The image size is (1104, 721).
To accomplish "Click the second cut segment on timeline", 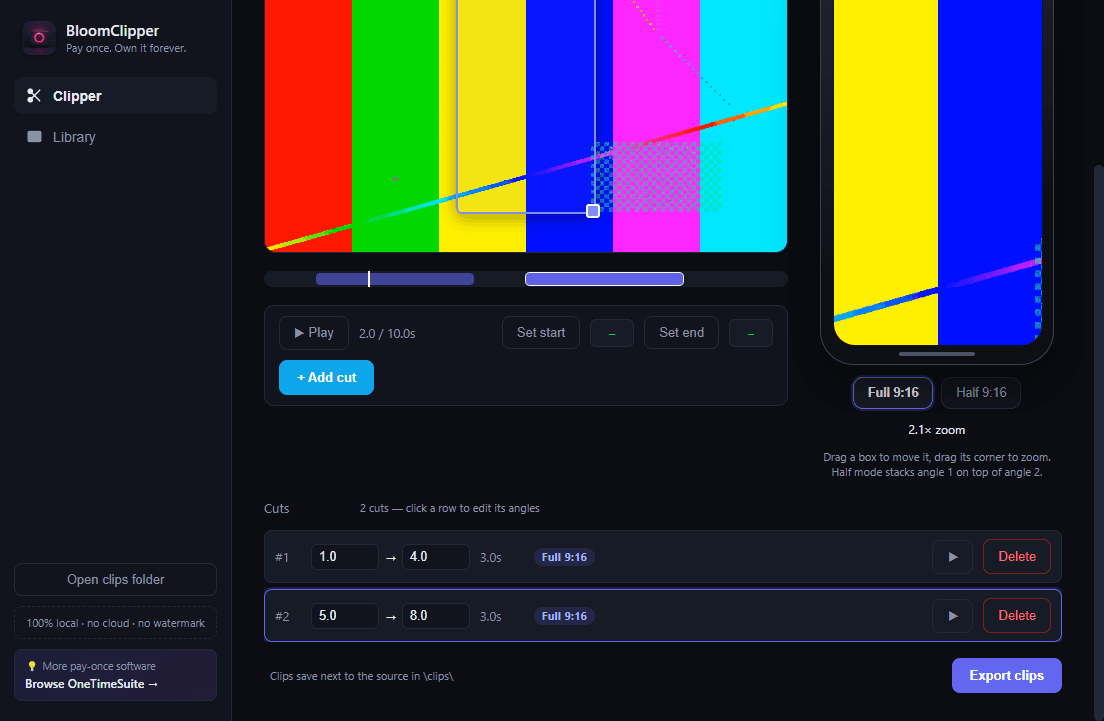I will (604, 280).
